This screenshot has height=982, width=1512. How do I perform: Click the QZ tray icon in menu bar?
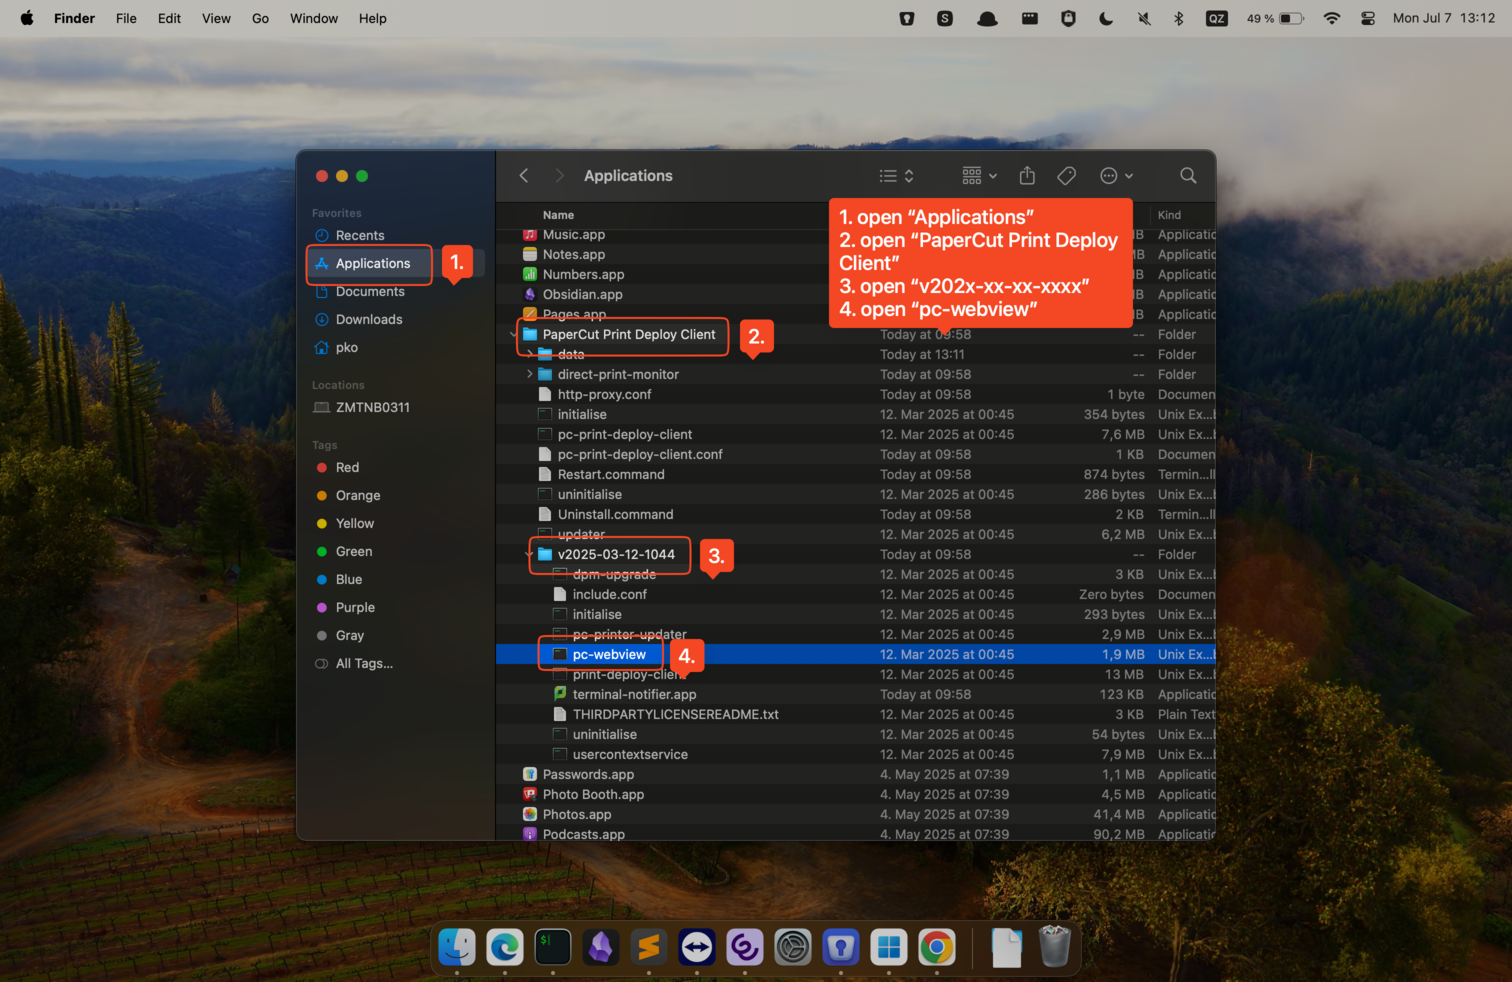(1217, 18)
